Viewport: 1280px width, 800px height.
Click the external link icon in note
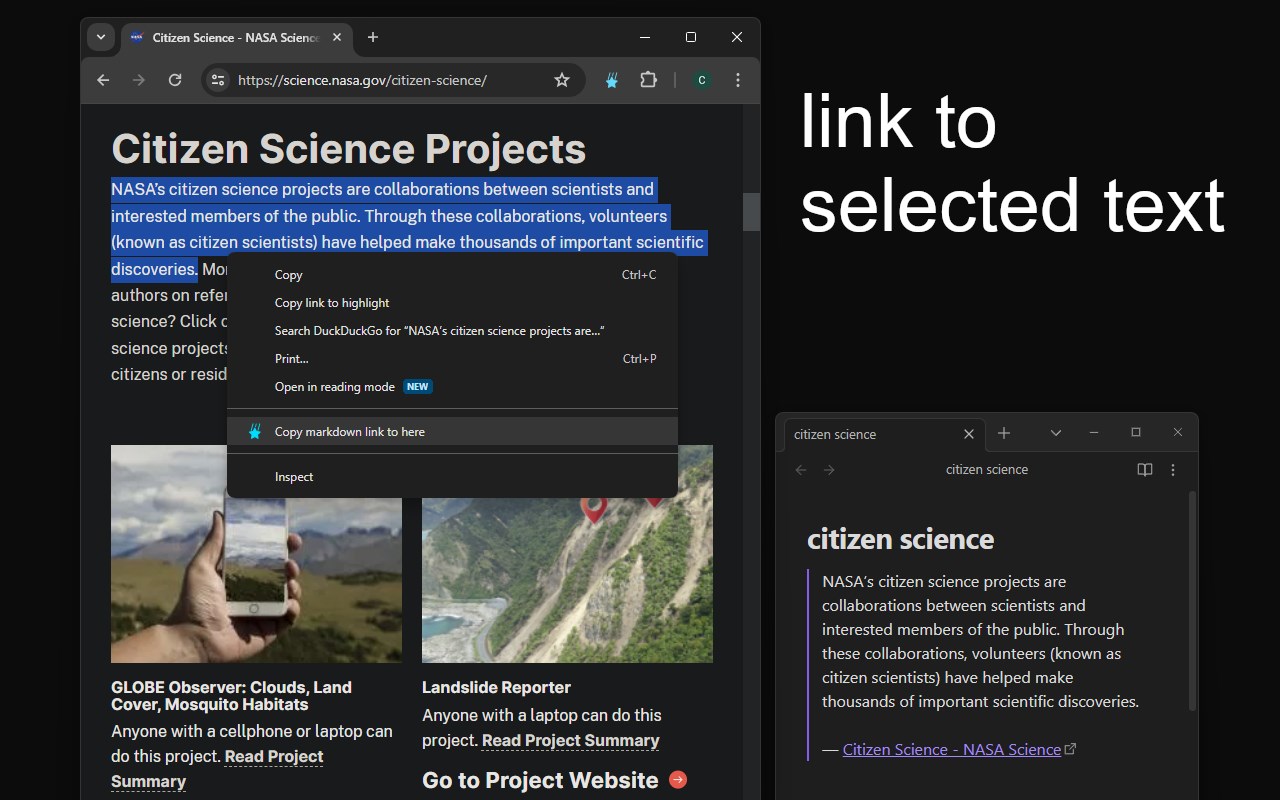[x=1071, y=748]
